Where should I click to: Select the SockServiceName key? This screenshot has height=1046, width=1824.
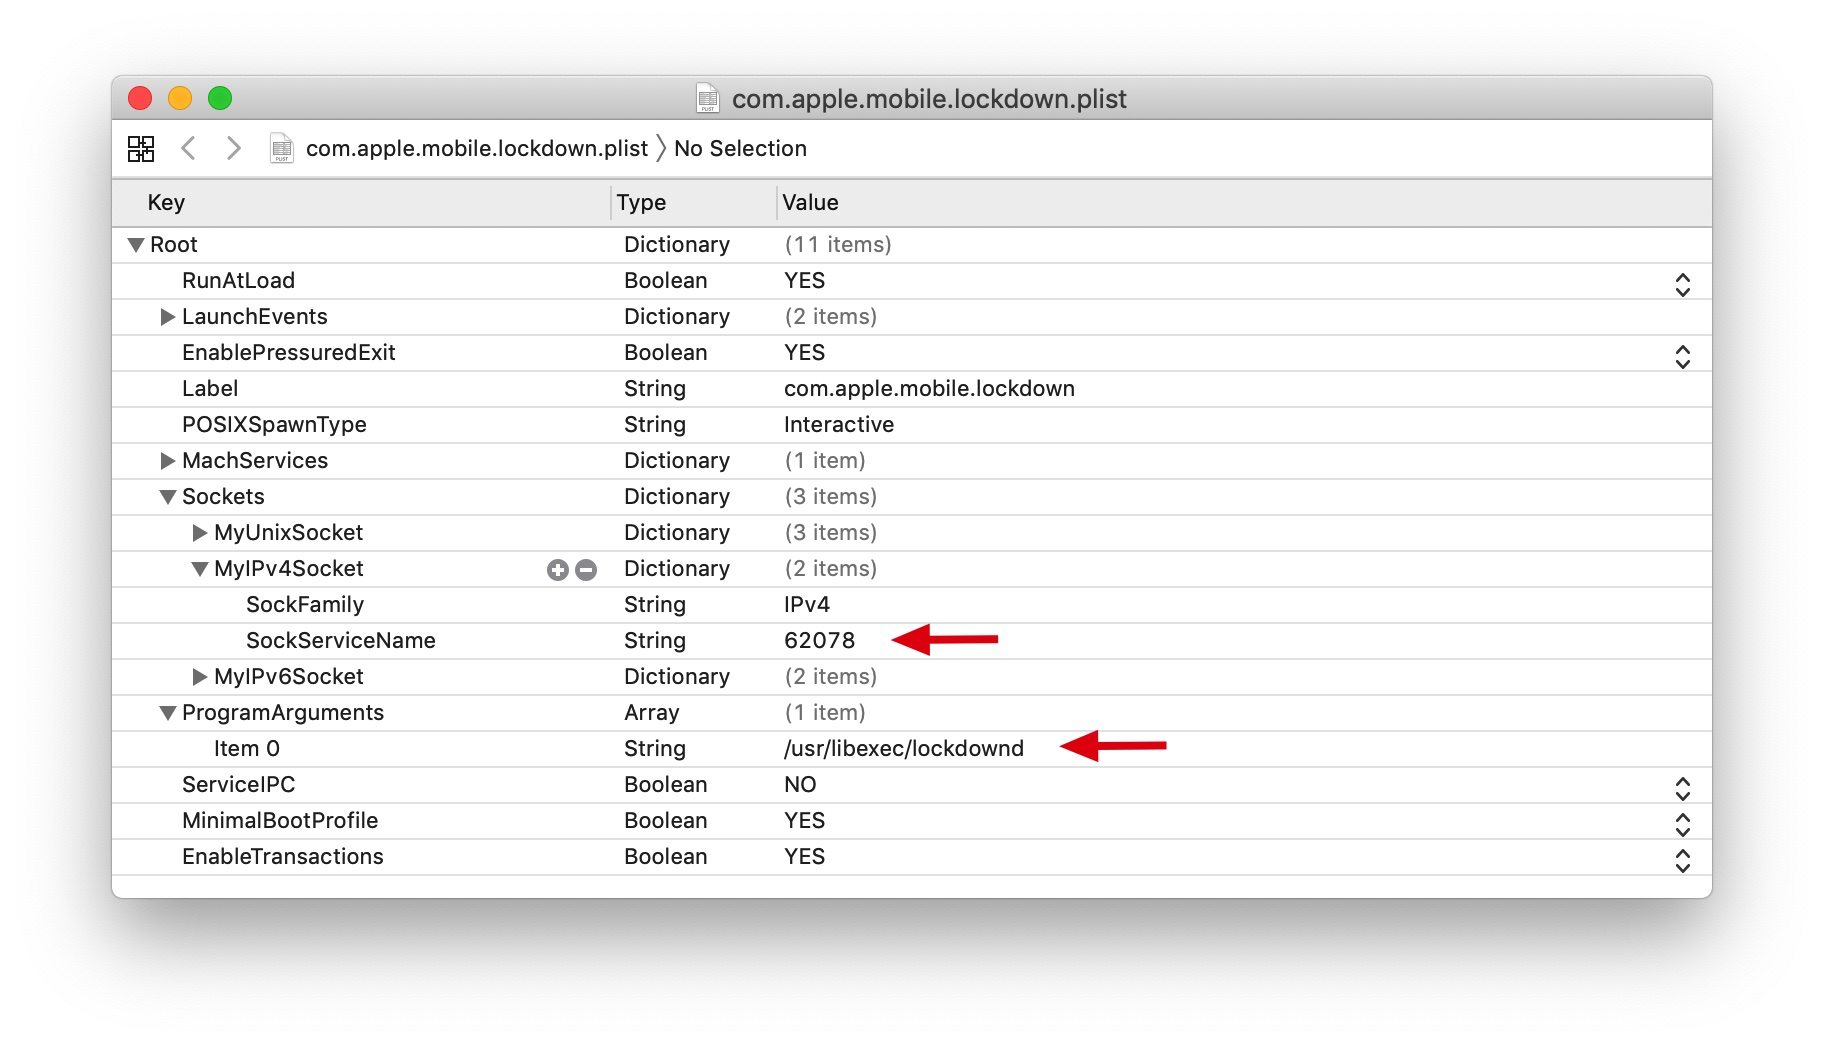[341, 641]
